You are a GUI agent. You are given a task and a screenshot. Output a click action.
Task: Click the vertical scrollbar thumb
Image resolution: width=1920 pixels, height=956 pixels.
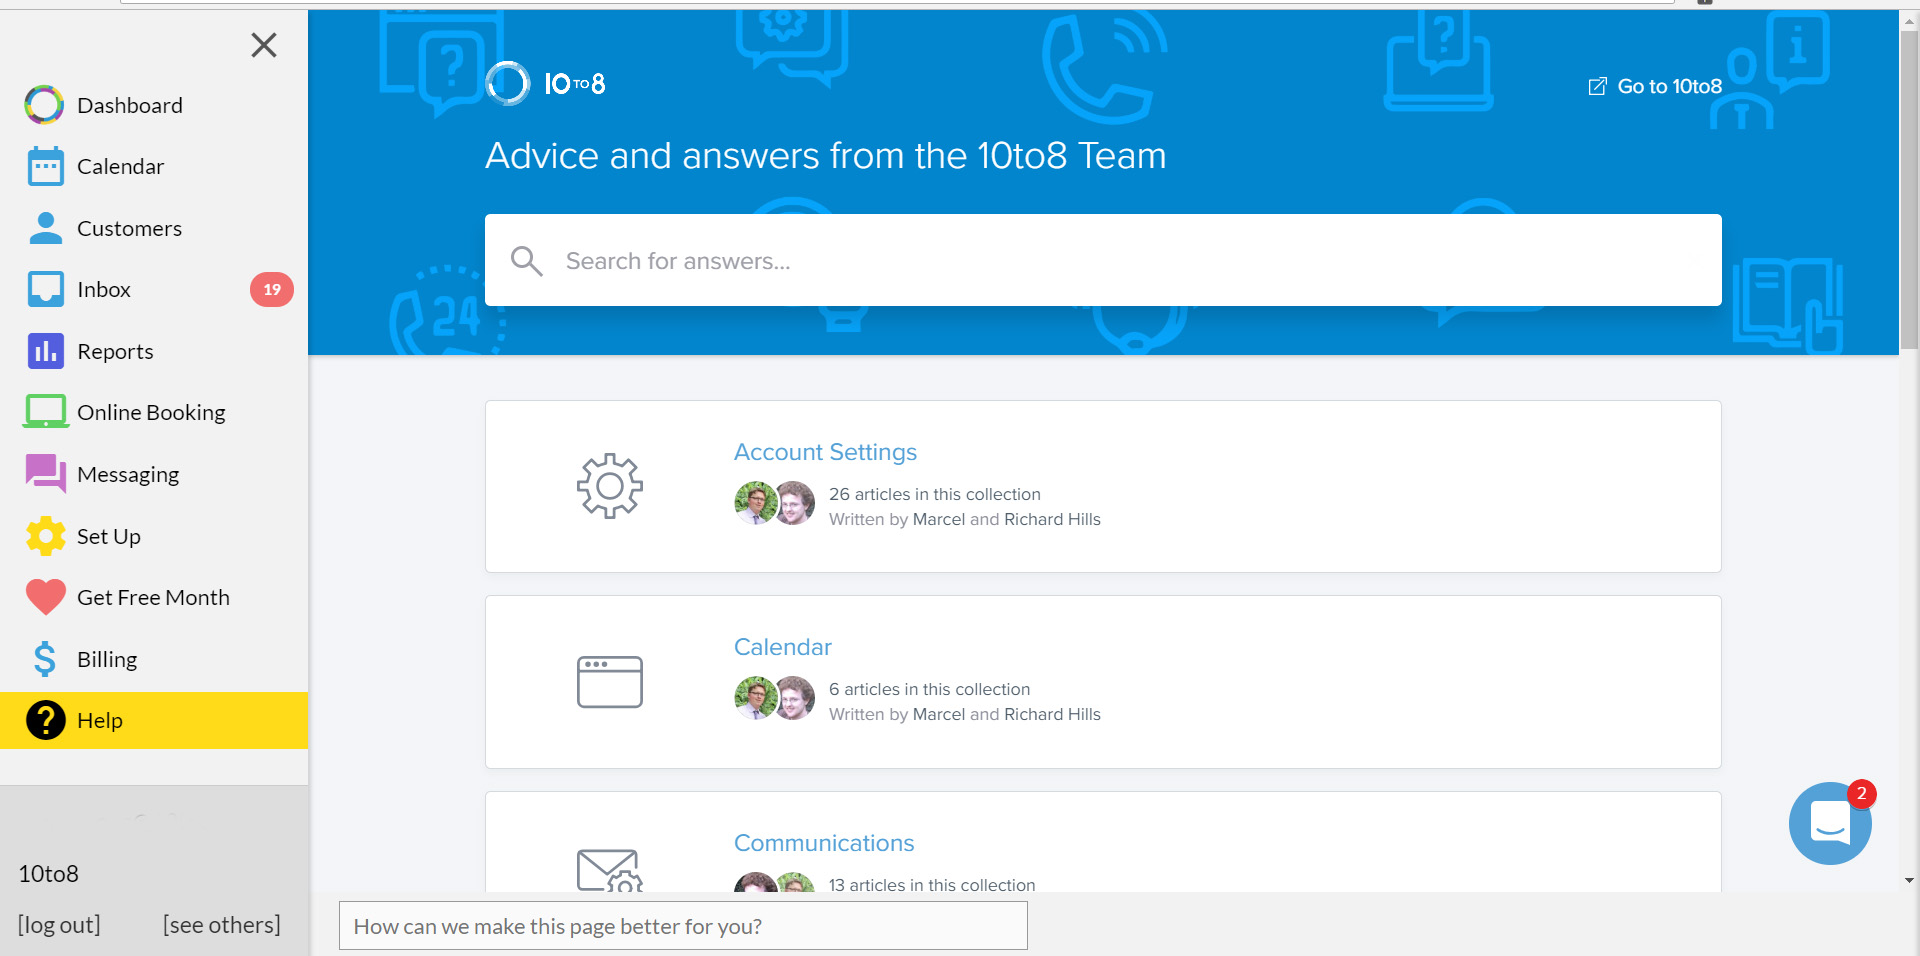(x=1910, y=190)
